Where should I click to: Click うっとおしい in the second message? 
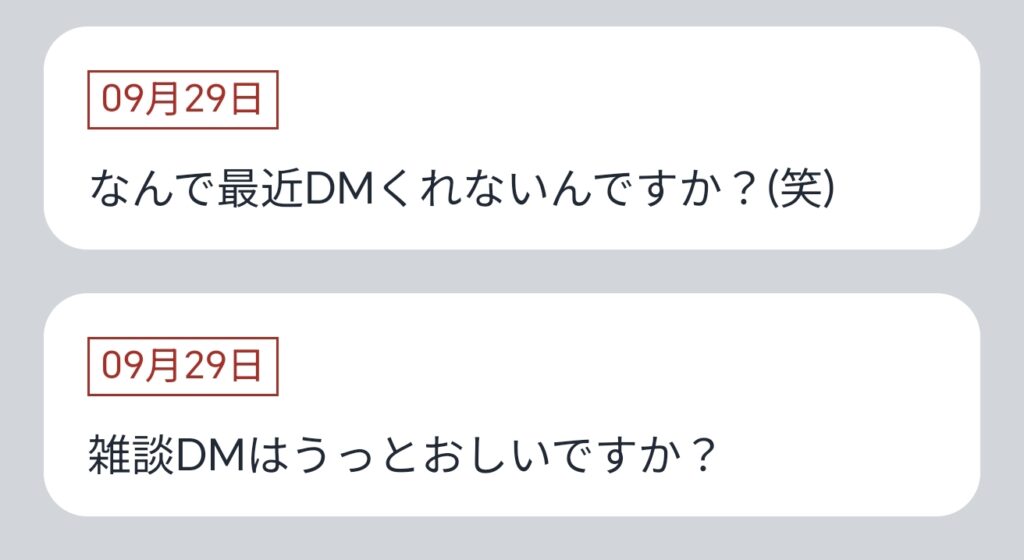(400, 456)
